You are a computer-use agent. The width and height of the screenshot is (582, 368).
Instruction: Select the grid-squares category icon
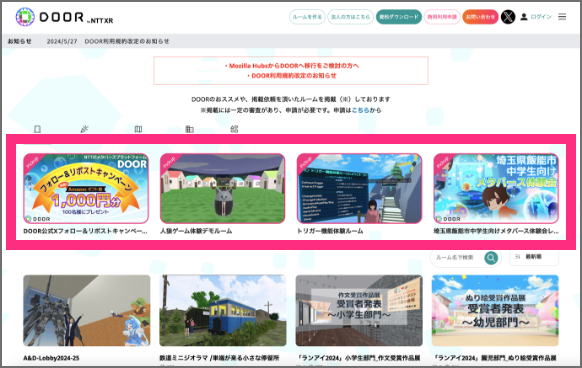click(234, 129)
